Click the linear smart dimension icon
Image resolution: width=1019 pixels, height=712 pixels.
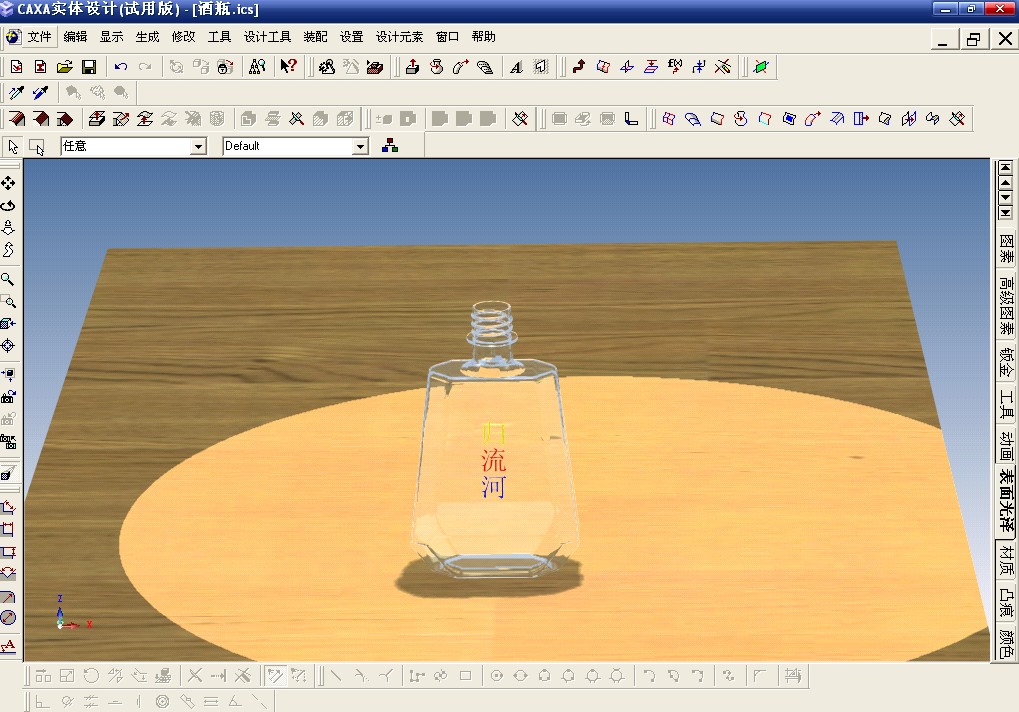click(8, 507)
